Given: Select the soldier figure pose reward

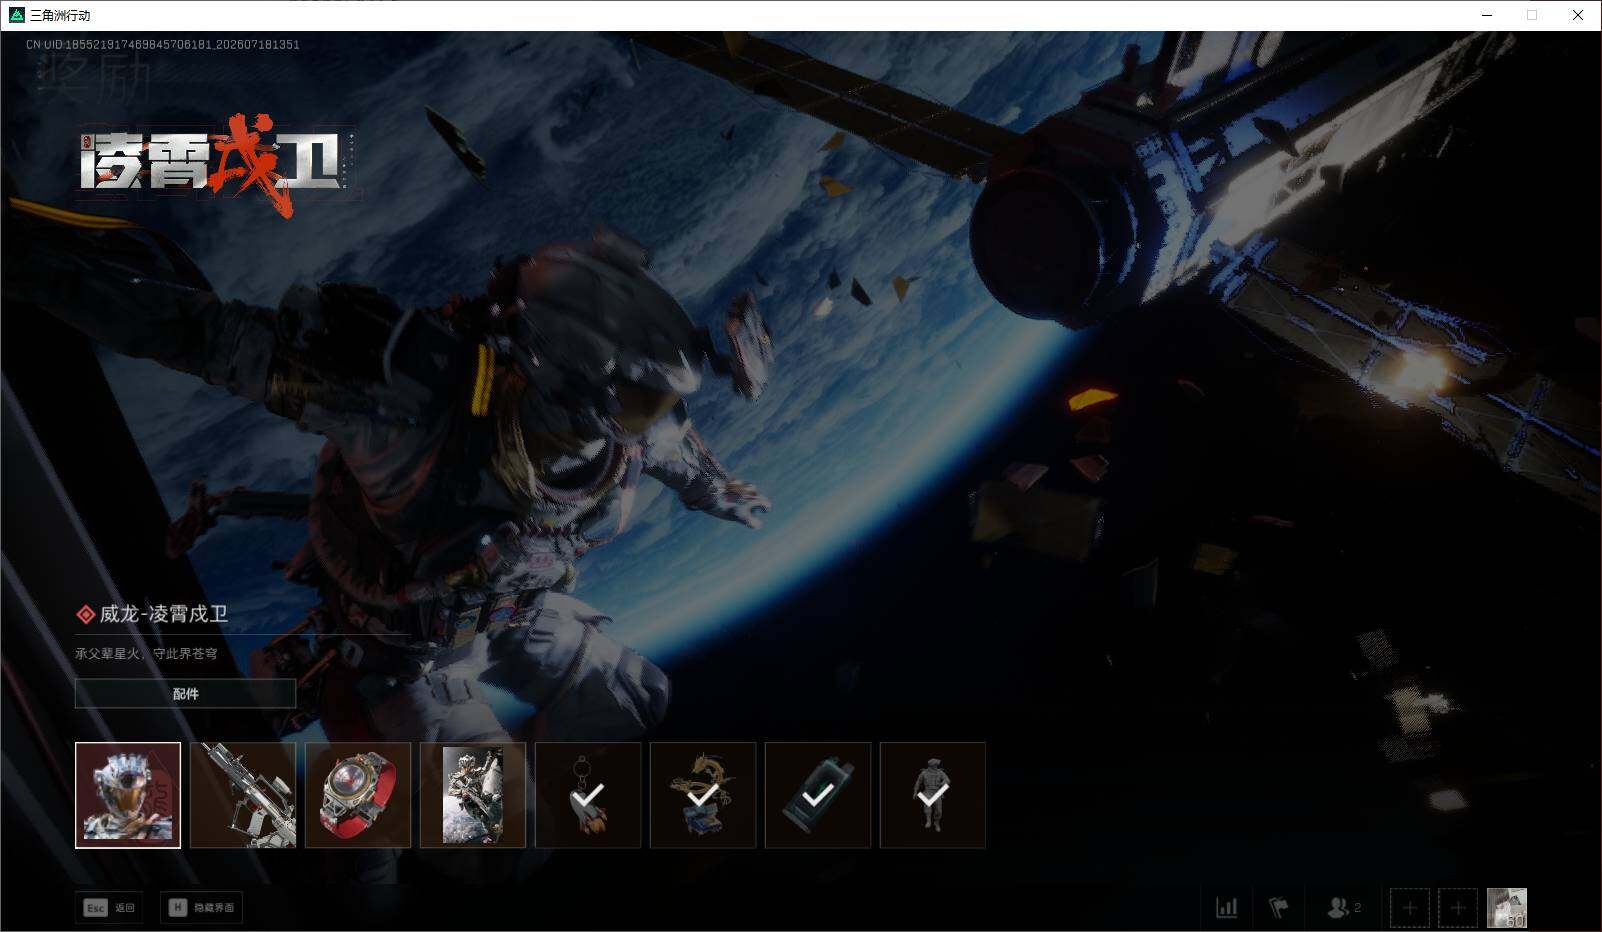Looking at the screenshot, I should click(933, 795).
